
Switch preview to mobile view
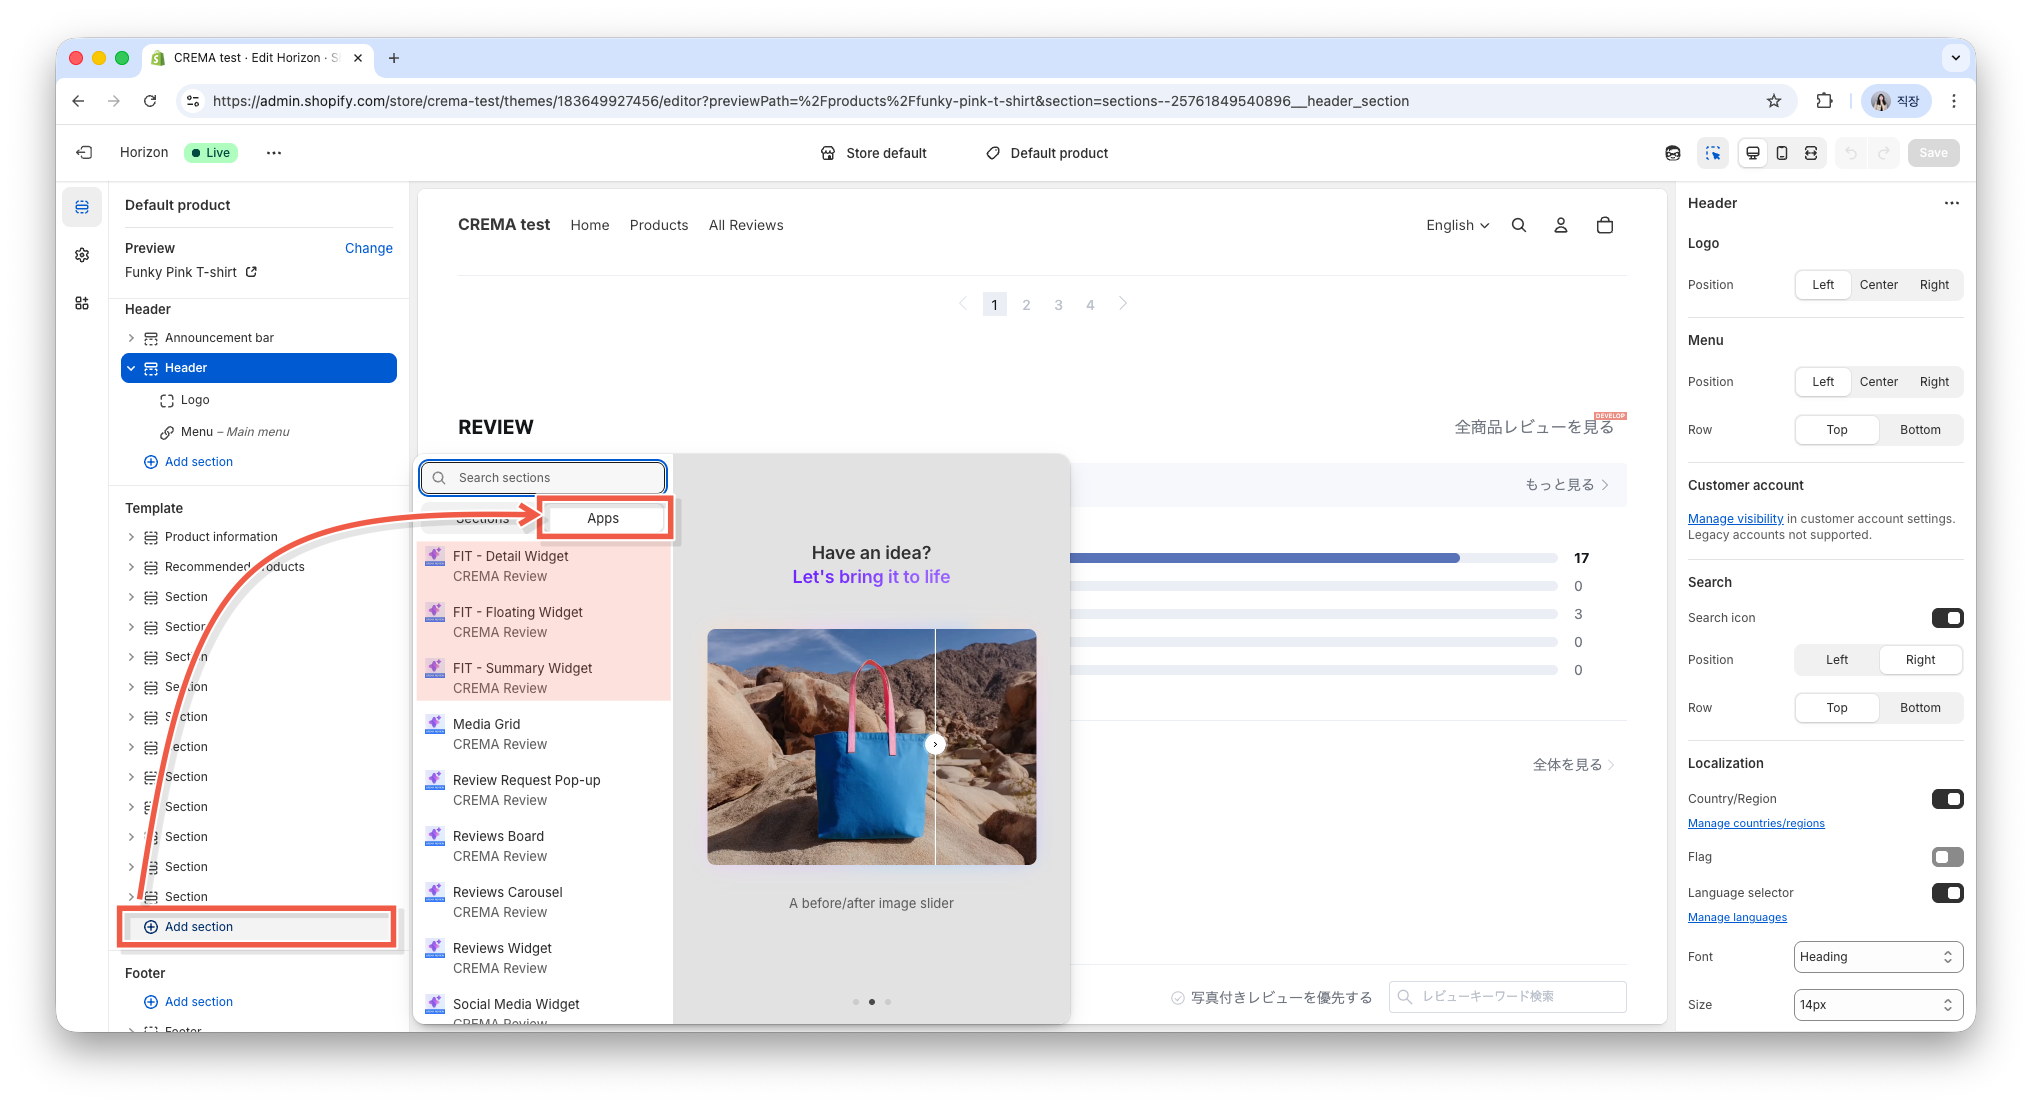[x=1781, y=153]
